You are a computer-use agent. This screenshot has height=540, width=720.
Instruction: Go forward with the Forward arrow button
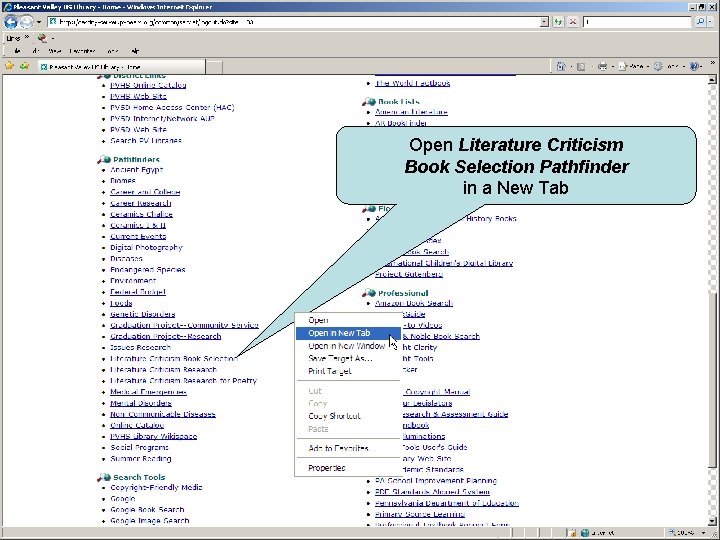(27, 22)
